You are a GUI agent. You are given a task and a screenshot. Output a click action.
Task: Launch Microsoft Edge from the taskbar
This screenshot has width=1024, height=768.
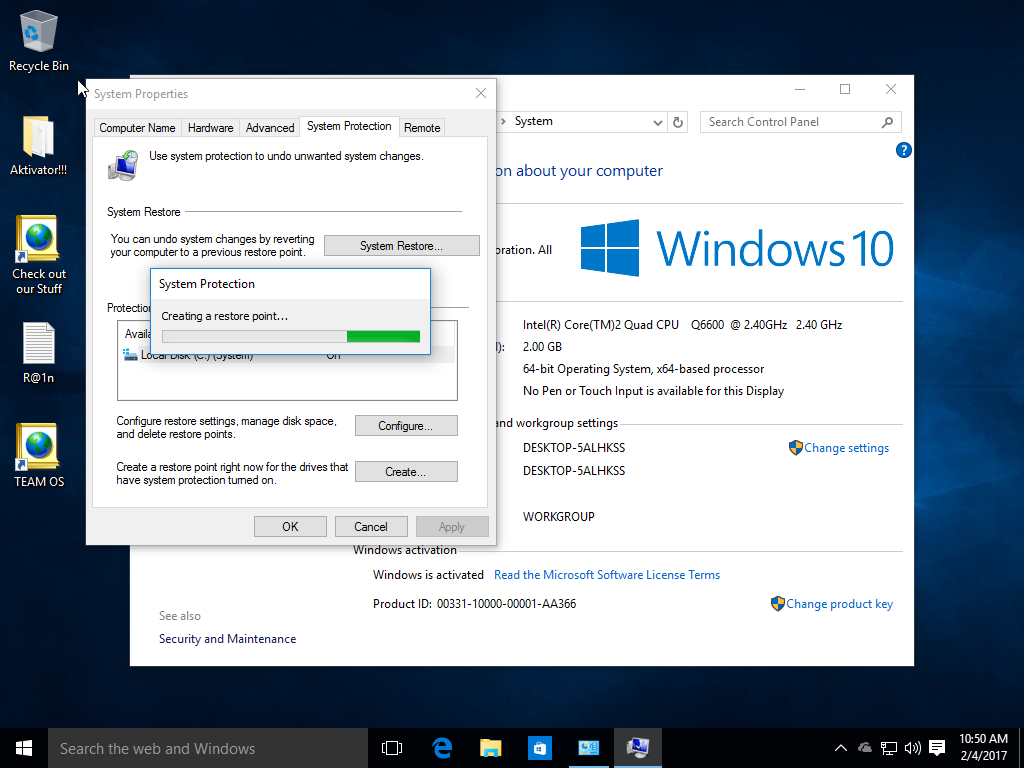coord(442,748)
